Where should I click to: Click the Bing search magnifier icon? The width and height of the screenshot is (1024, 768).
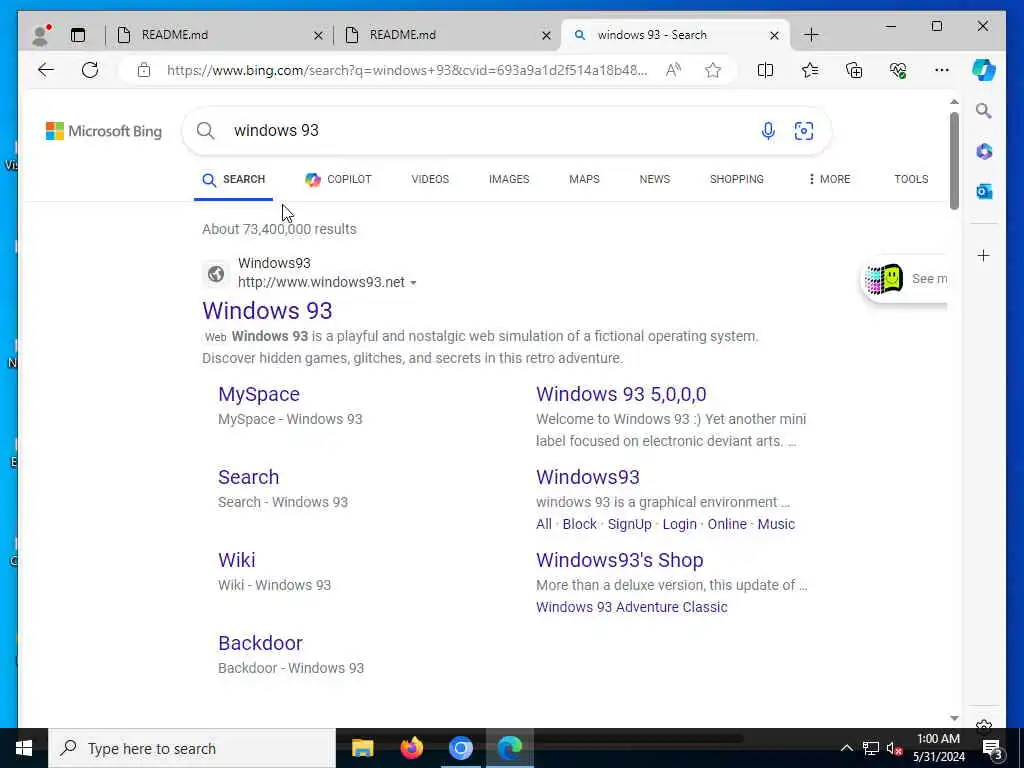pos(206,131)
